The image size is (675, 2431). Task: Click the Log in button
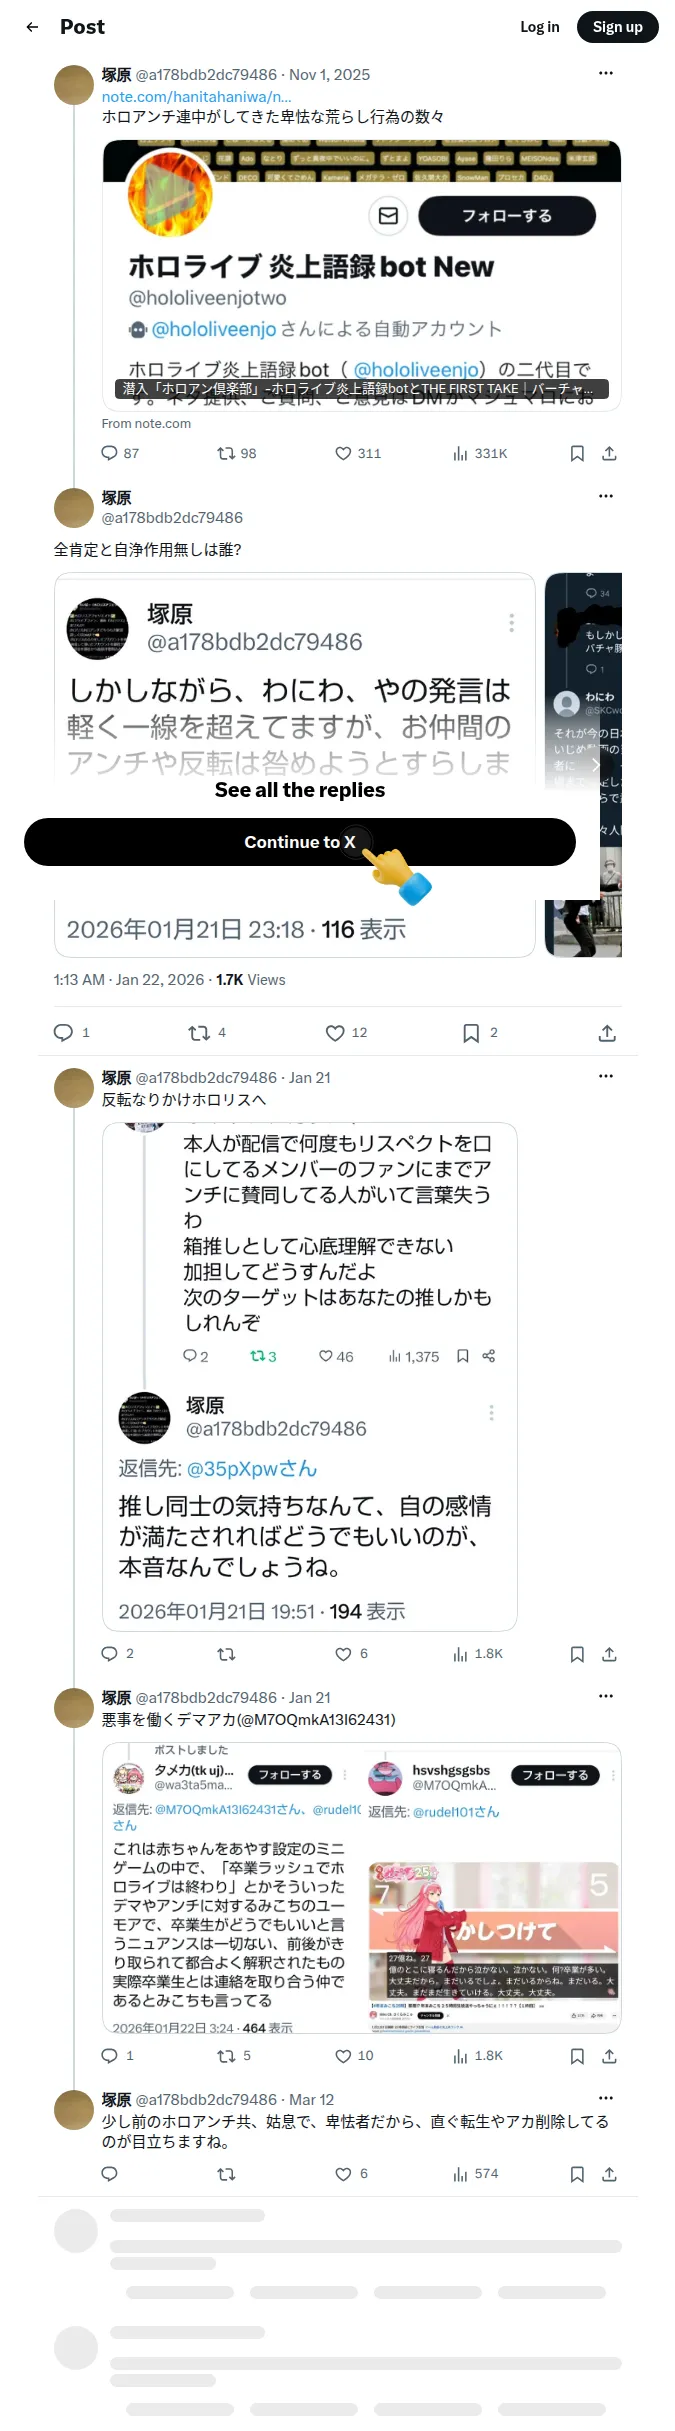539,27
